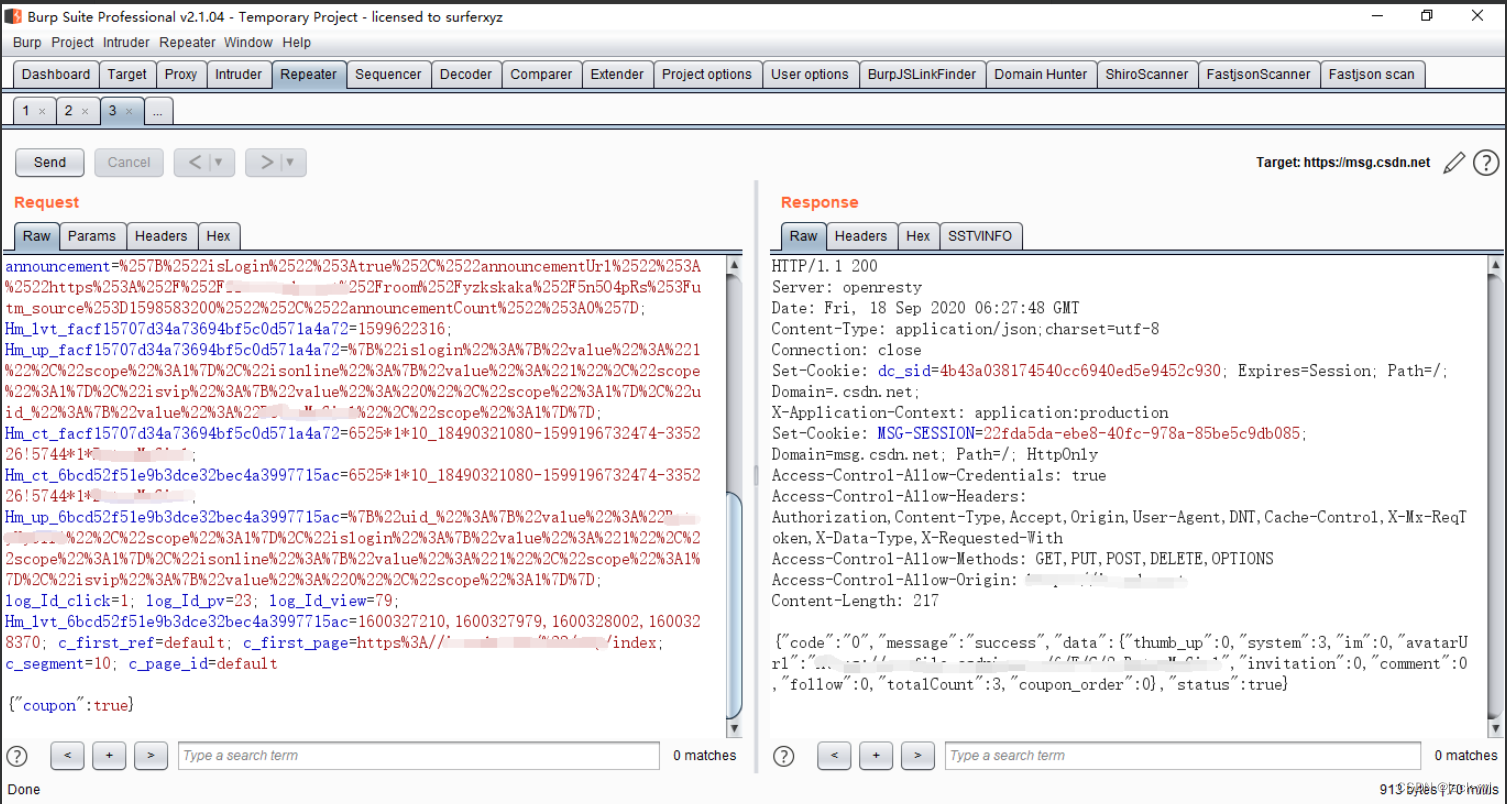The height and width of the screenshot is (804, 1507).
Task: Click the response search term field
Action: (x=1183, y=756)
